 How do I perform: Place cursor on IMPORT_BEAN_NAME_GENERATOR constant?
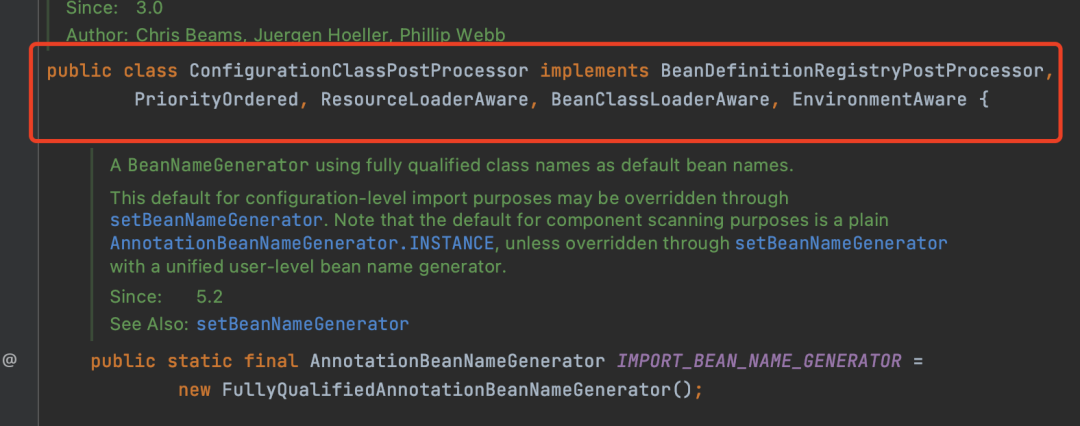(759, 361)
